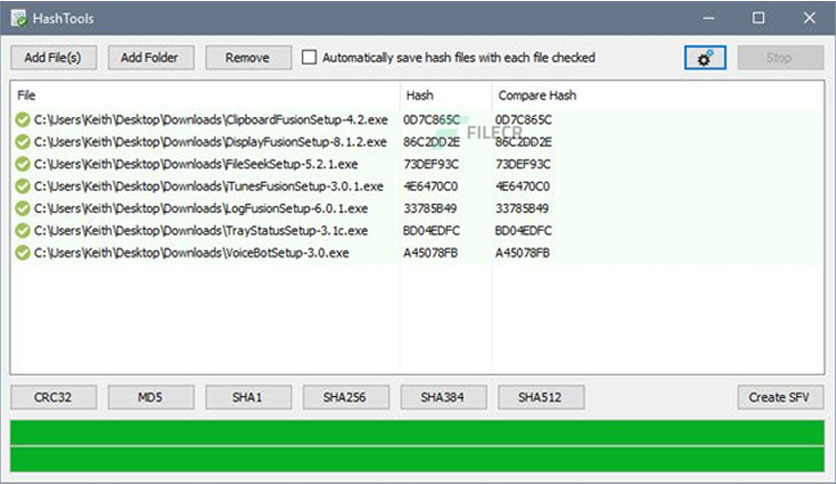Select the iTunesFusionSetup-3.0.1.exe file path
This screenshot has height=484, width=836.
(208, 187)
